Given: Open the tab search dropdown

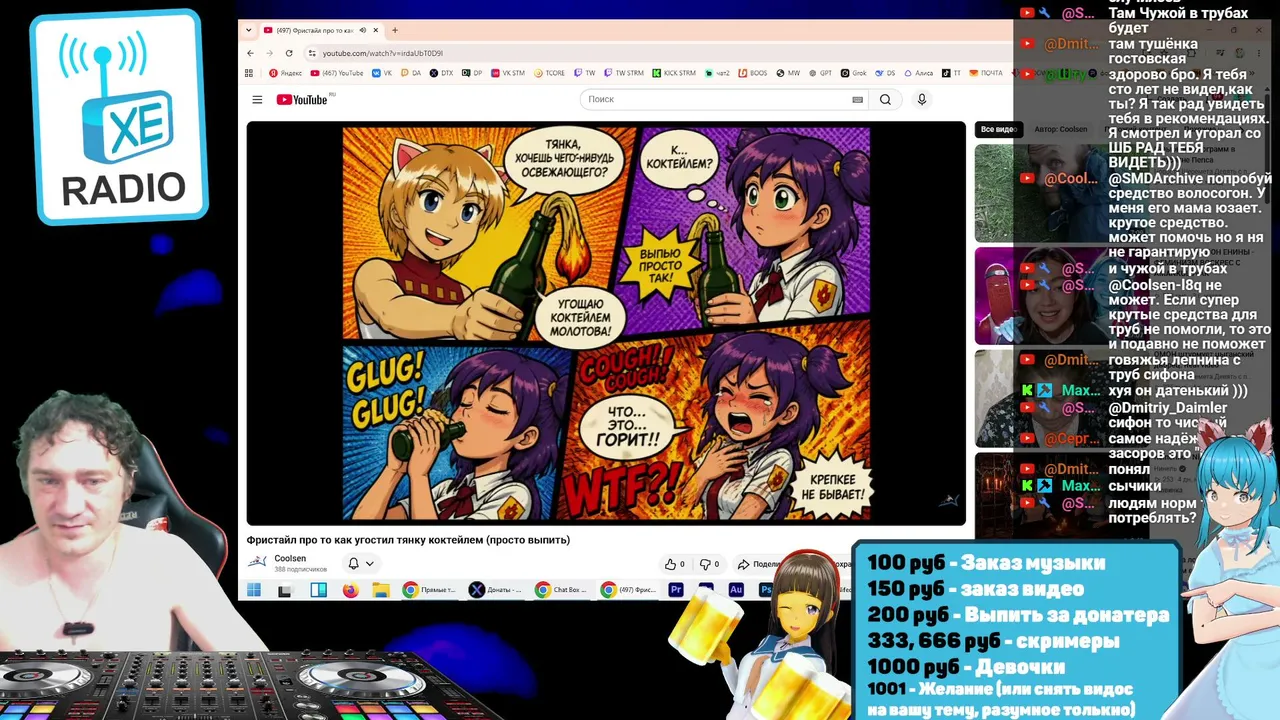Looking at the screenshot, I should [x=249, y=30].
